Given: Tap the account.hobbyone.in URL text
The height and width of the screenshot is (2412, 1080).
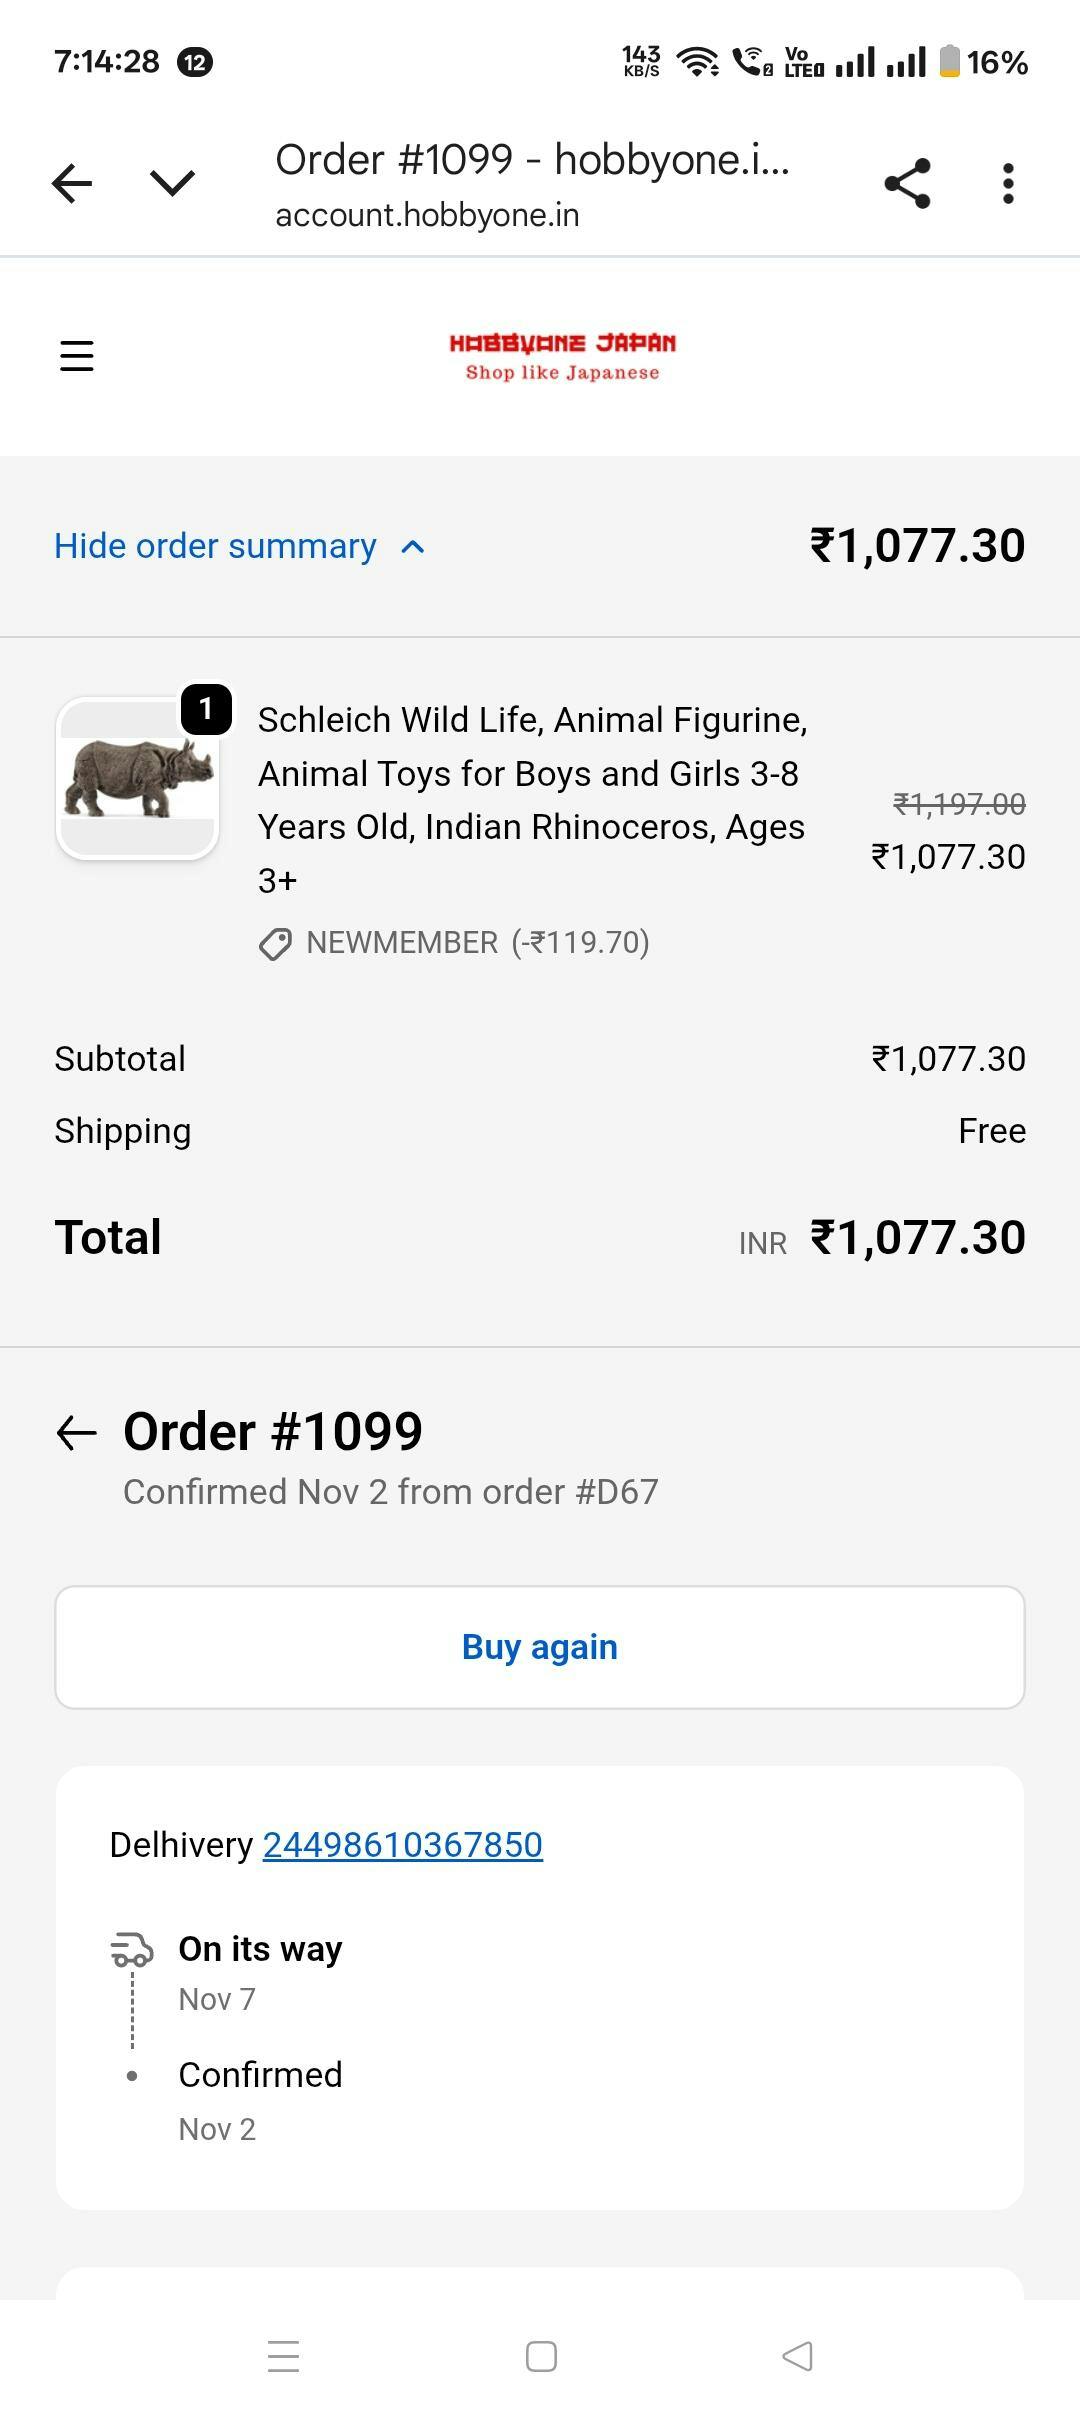Looking at the screenshot, I should tap(427, 215).
